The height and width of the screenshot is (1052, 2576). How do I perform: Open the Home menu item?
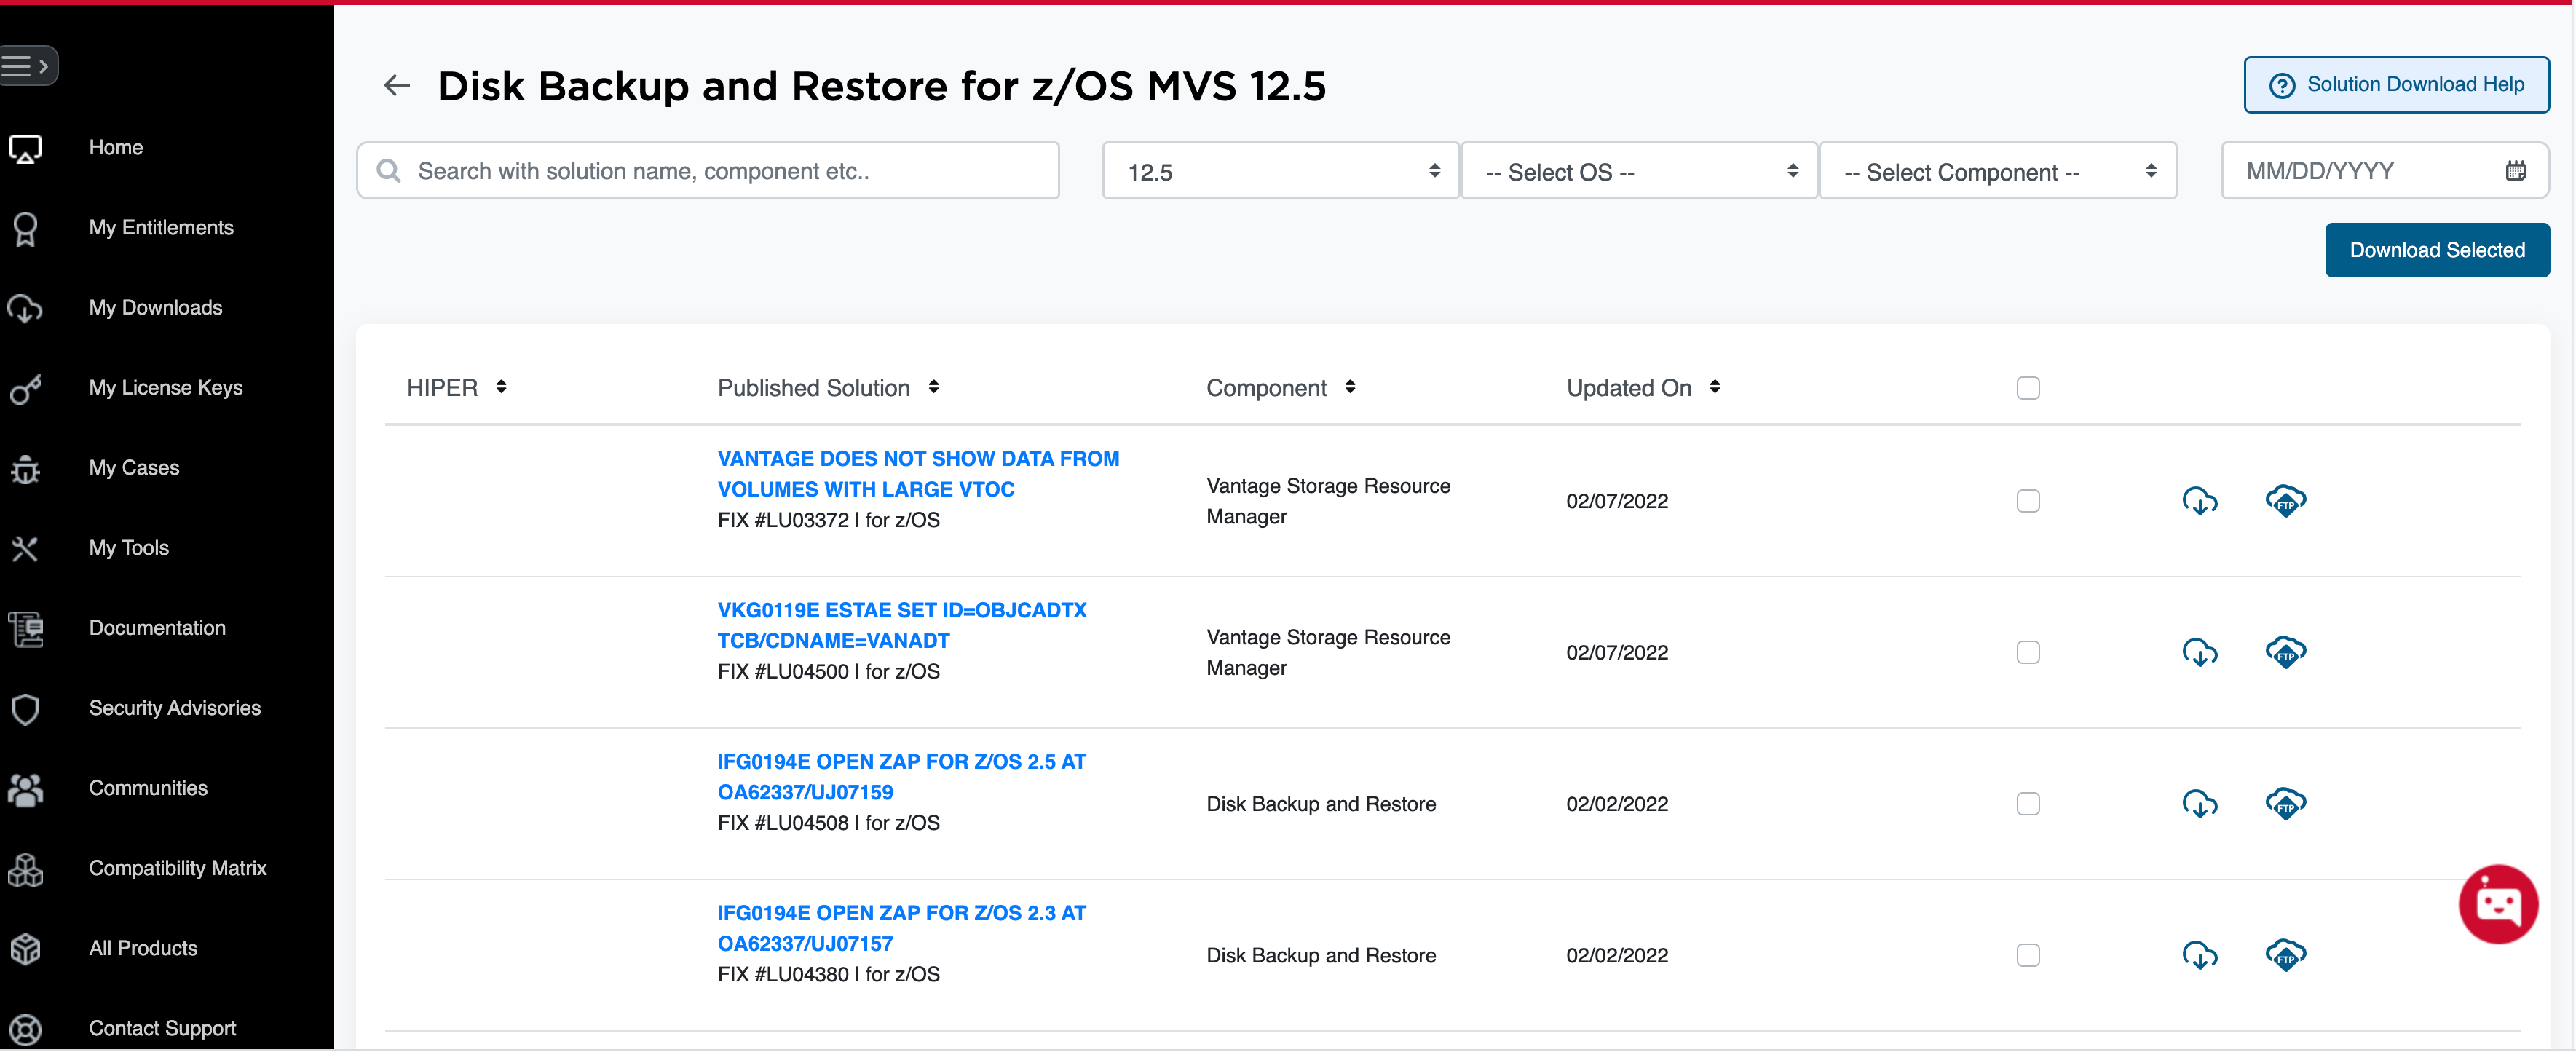point(116,148)
